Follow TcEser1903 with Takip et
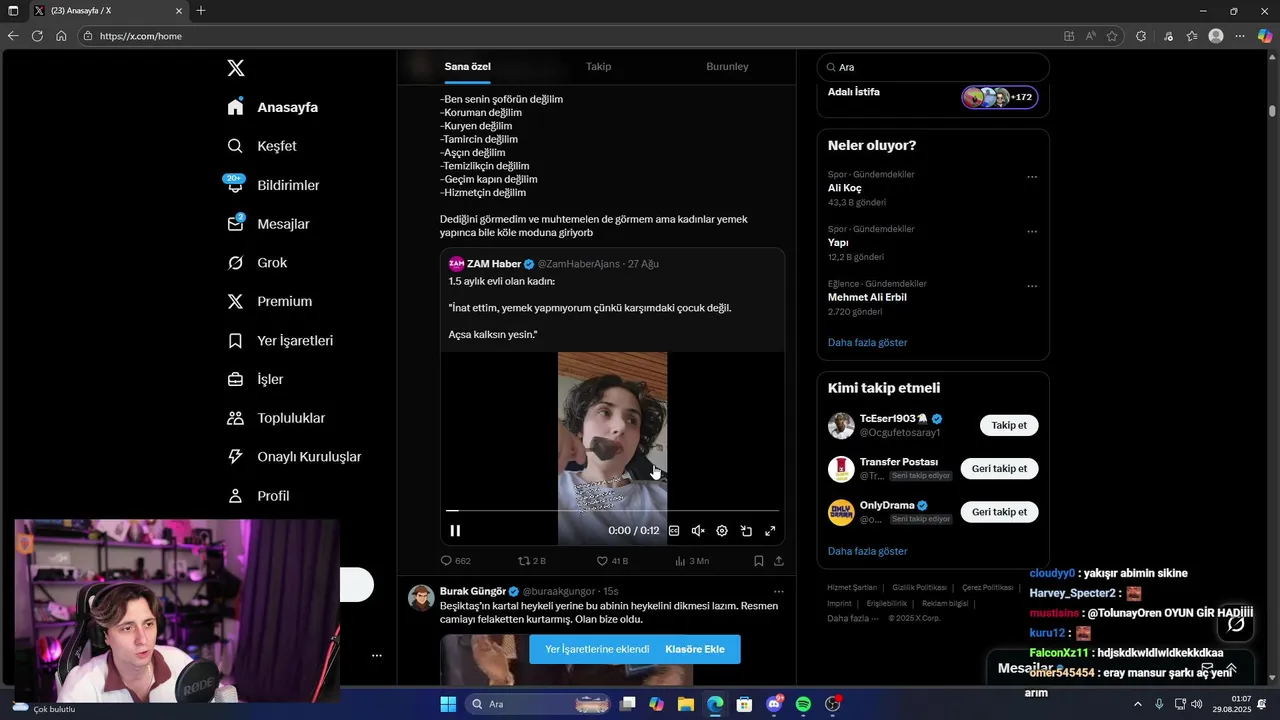This screenshot has height=720, width=1280. pyautogui.click(x=1009, y=425)
